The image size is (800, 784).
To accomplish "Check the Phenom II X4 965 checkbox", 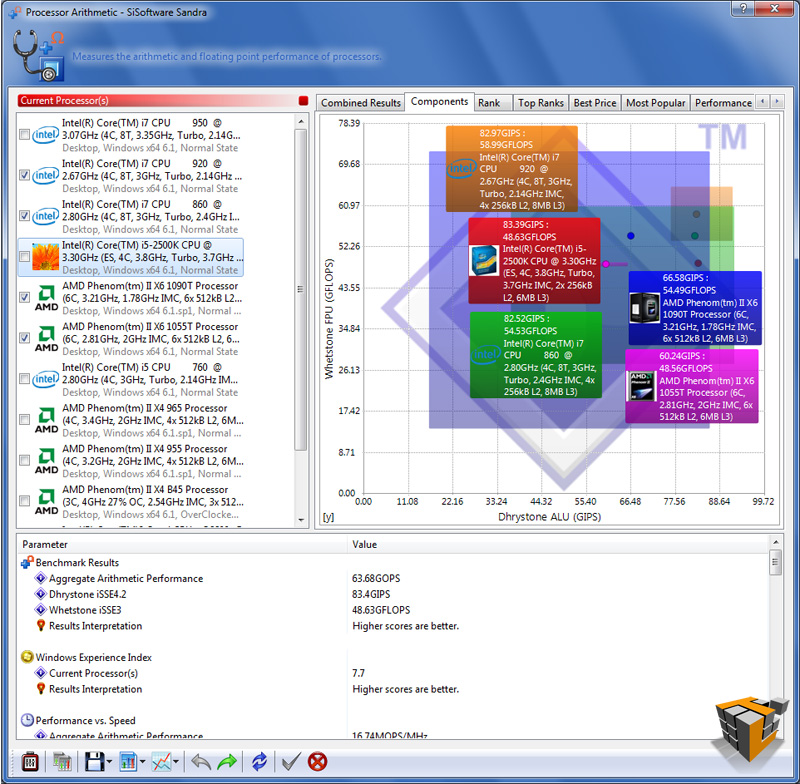I will [x=24, y=420].
